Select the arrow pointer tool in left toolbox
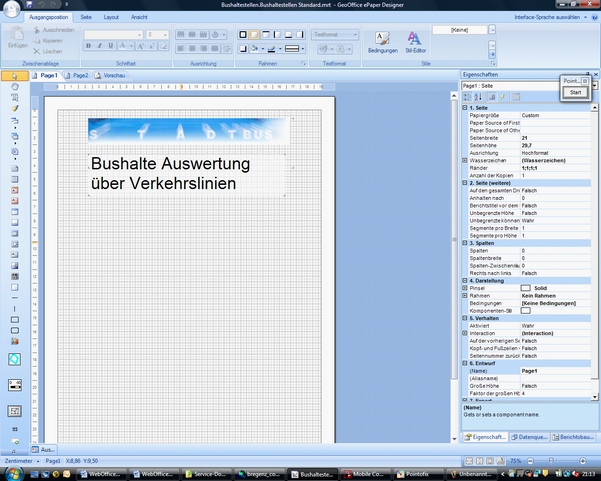Screen dimensions: 601x481 [x=15, y=76]
